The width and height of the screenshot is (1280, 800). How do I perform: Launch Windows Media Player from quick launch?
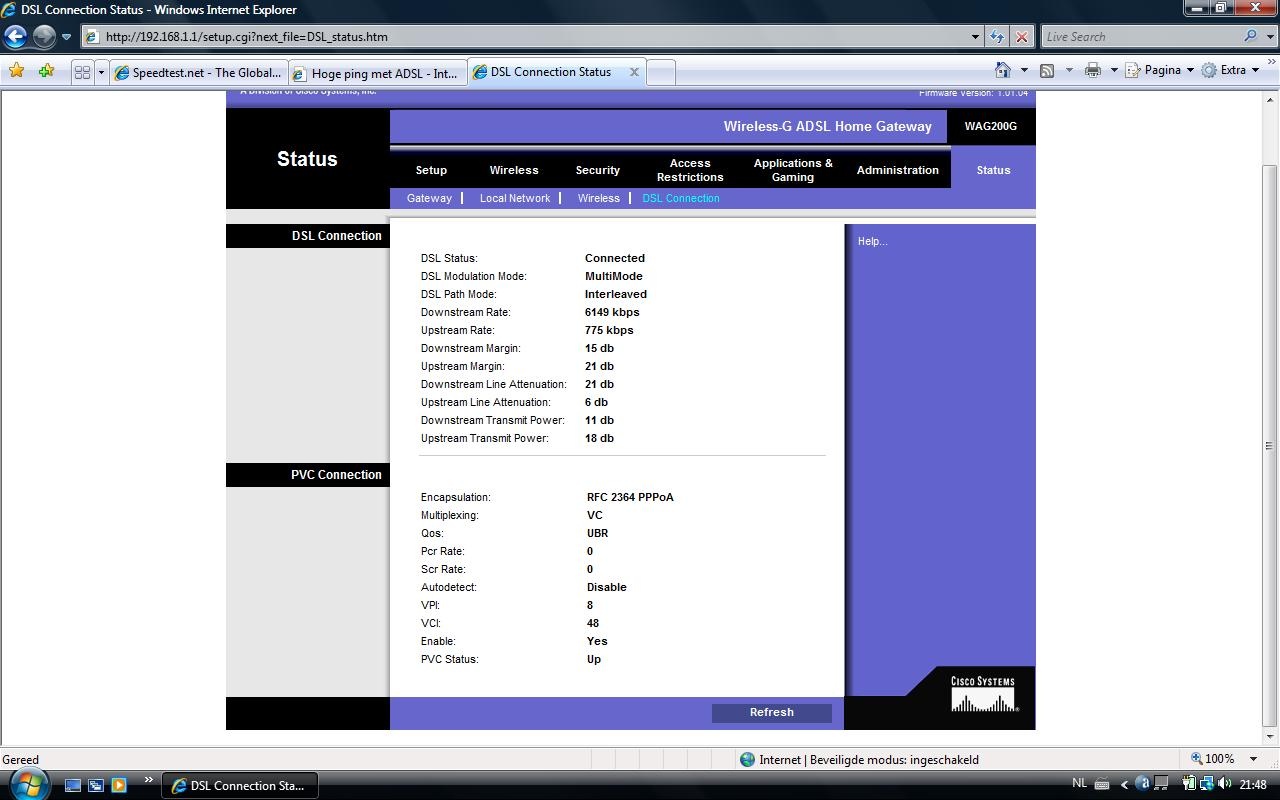(119, 785)
